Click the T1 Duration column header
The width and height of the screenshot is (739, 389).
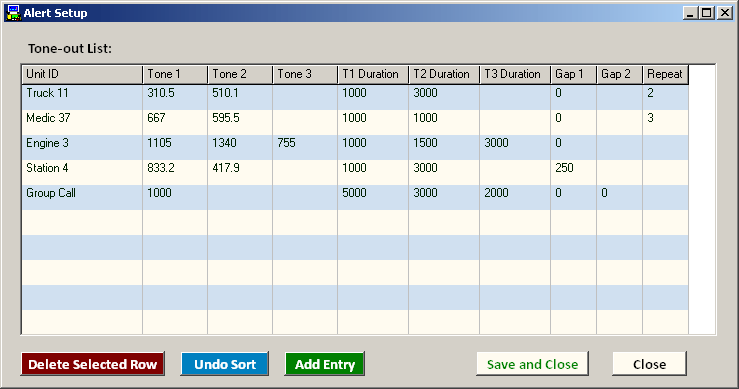tap(373, 74)
